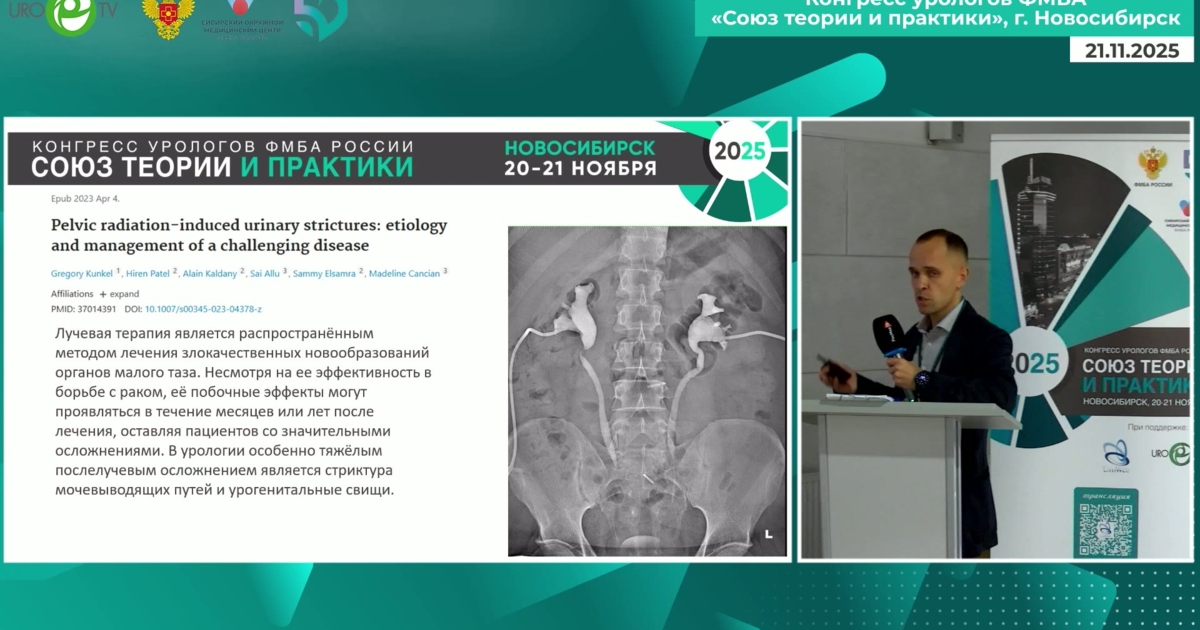Image resolution: width=1200 pixels, height=630 pixels.
Task: Open author link Gregory Kunkel
Action: click(83, 272)
